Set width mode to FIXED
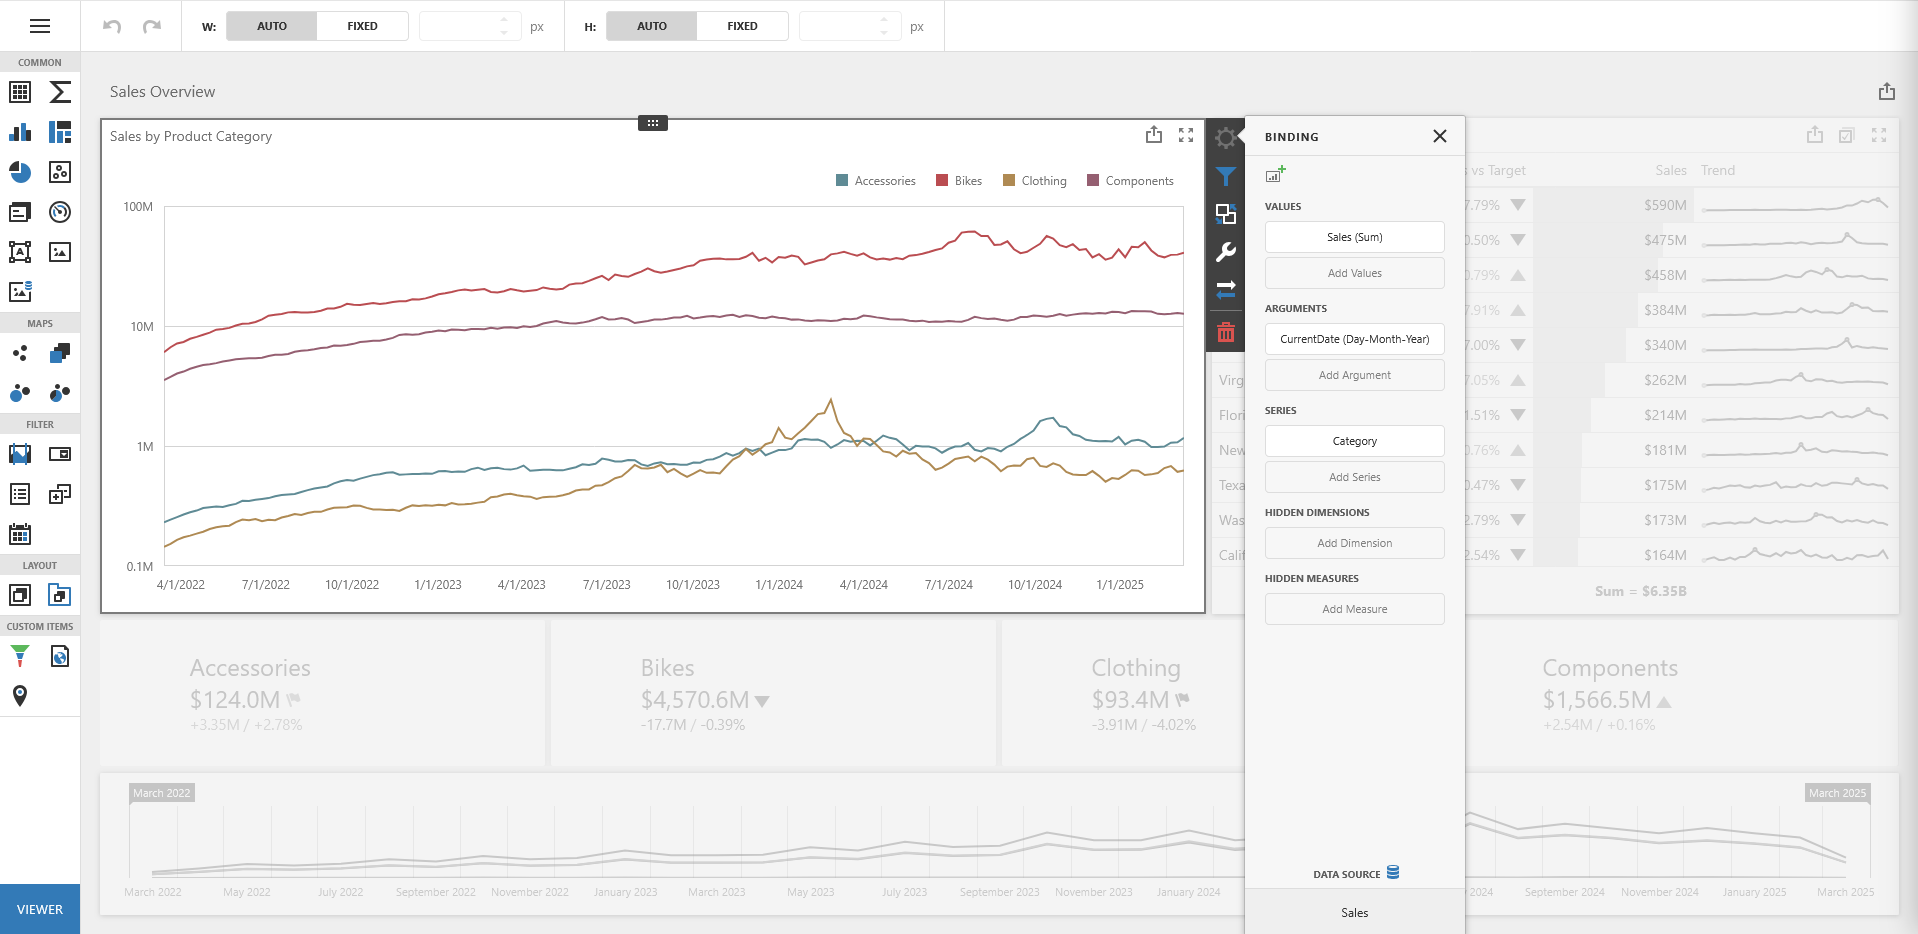This screenshot has height=934, width=1918. tap(362, 26)
